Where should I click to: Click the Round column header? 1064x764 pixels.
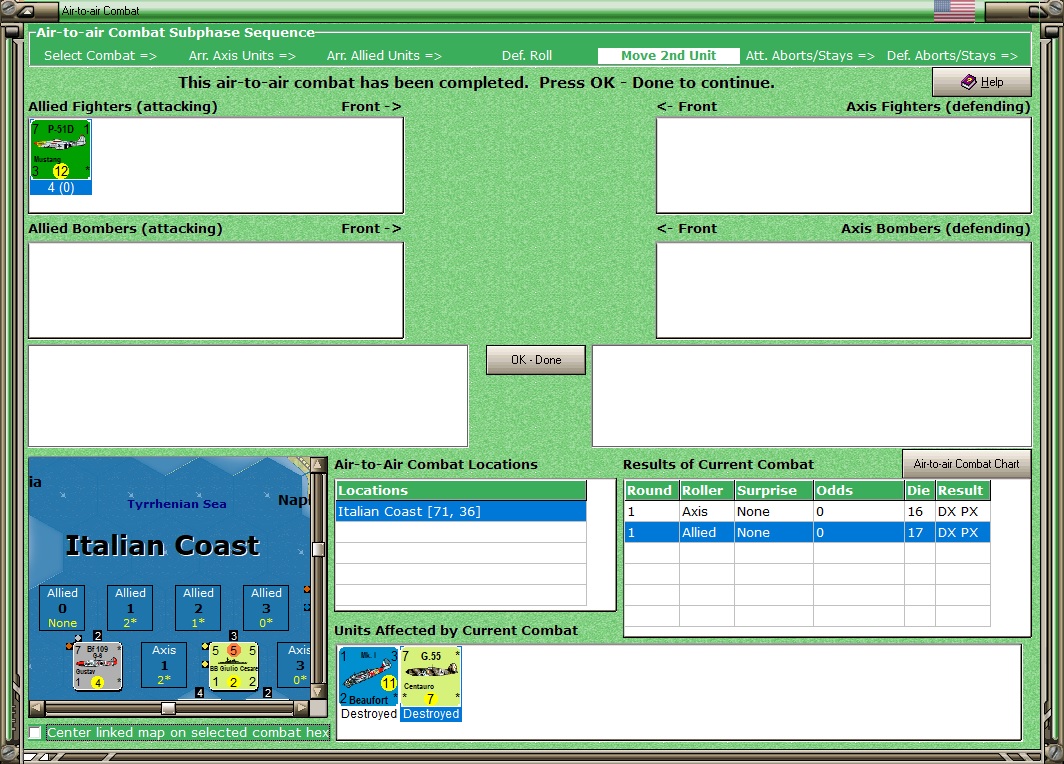pos(651,491)
